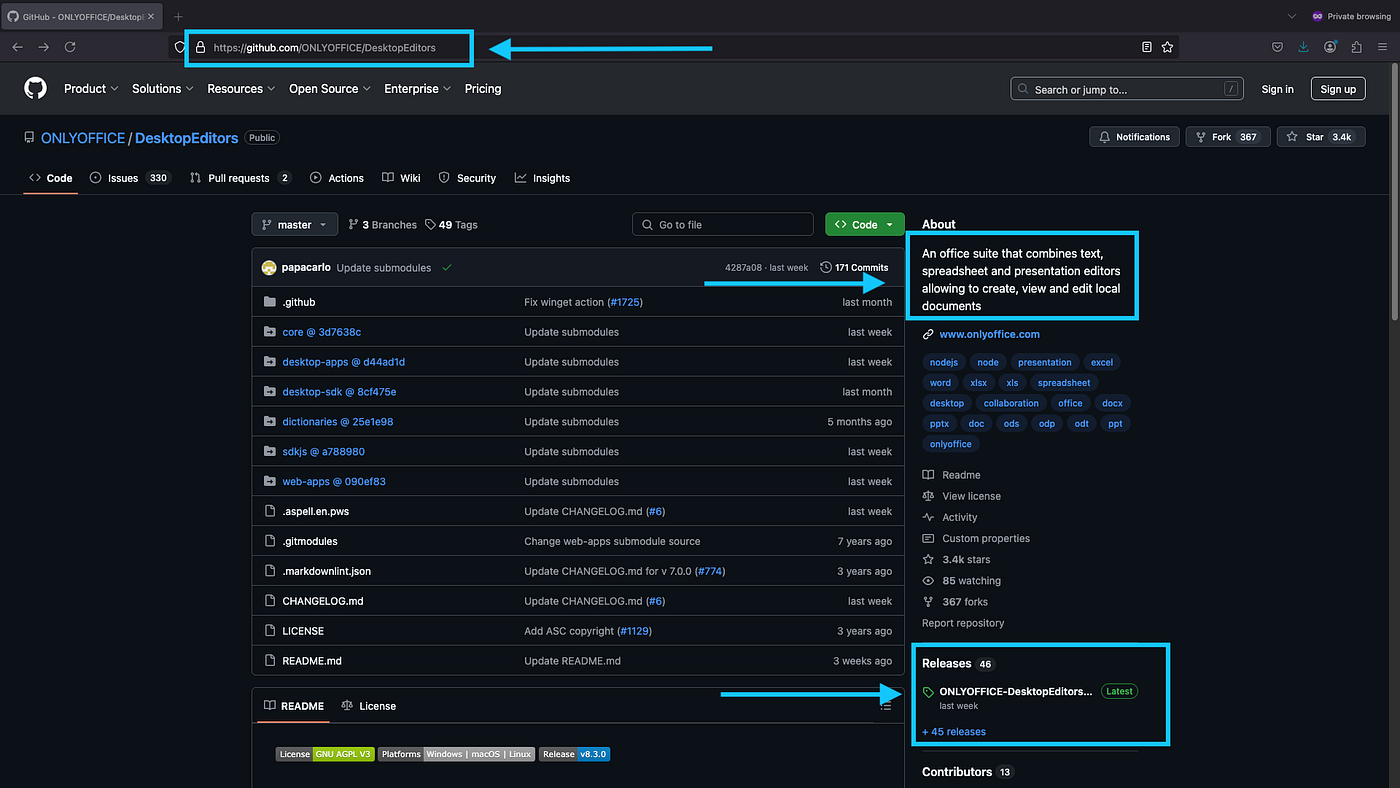This screenshot has height=788, width=1400.
Task: Click the search or jump to field
Action: coord(1127,89)
